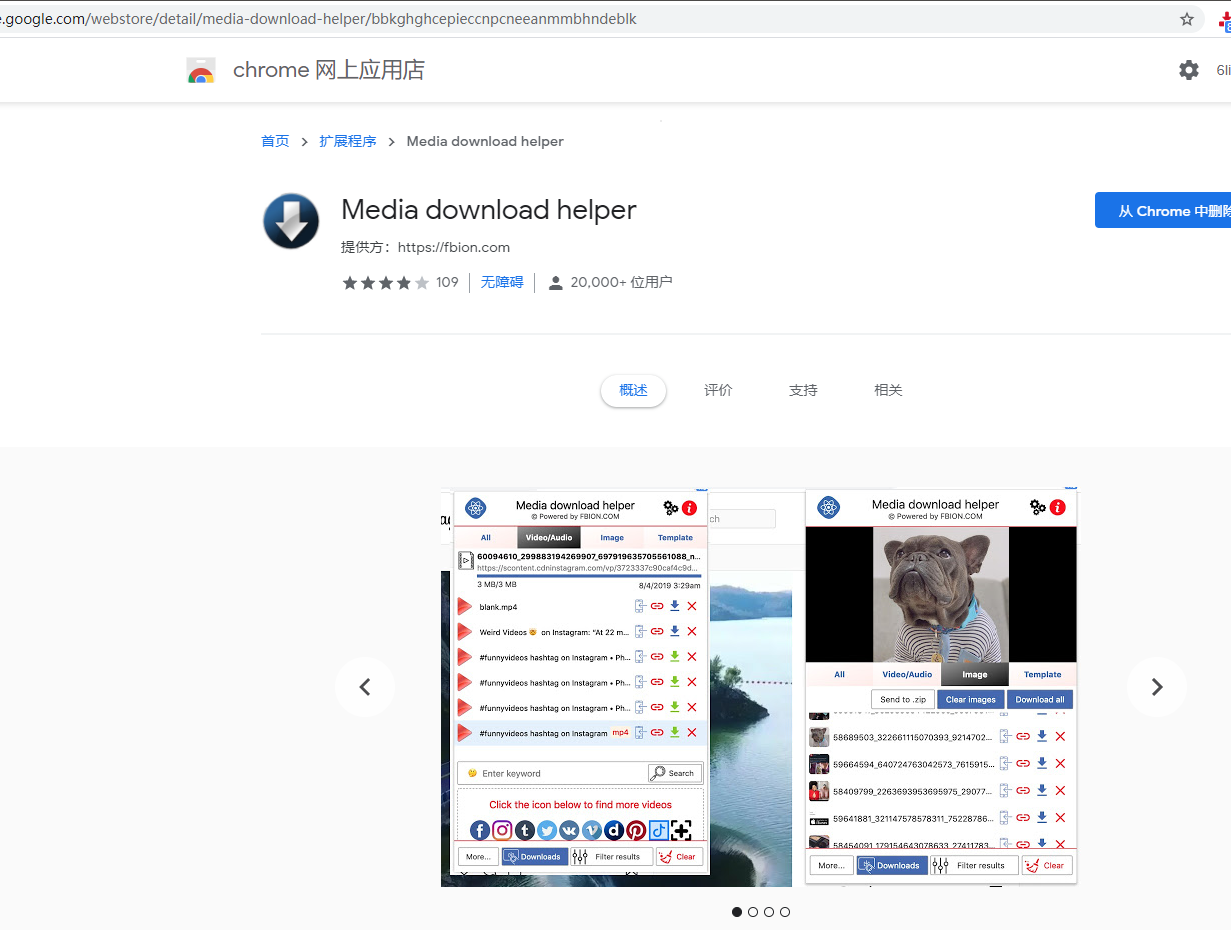Open the 相关 tab
Screen dimensions: 1231x930
tap(888, 390)
